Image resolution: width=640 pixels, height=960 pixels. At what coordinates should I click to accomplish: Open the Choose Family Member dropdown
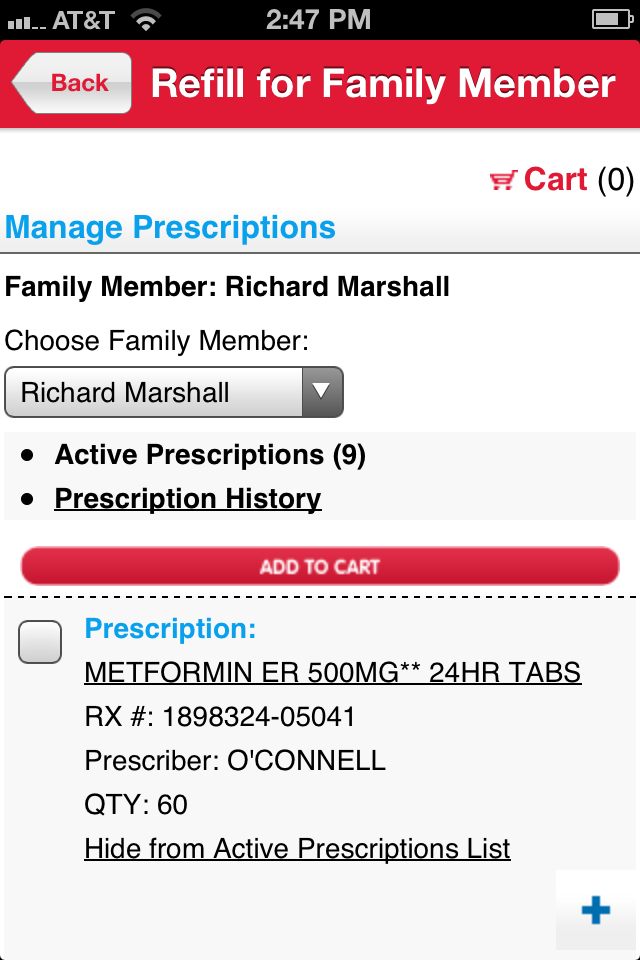click(174, 392)
